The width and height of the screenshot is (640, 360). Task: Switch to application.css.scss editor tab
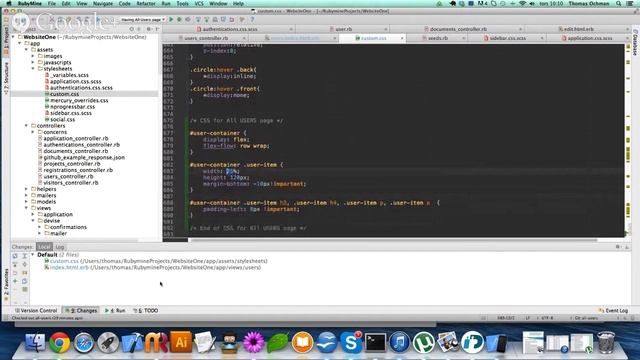click(x=589, y=38)
